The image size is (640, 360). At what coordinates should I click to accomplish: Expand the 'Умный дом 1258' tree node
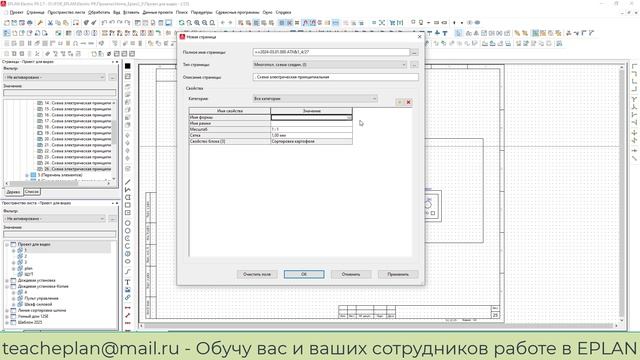(7, 316)
